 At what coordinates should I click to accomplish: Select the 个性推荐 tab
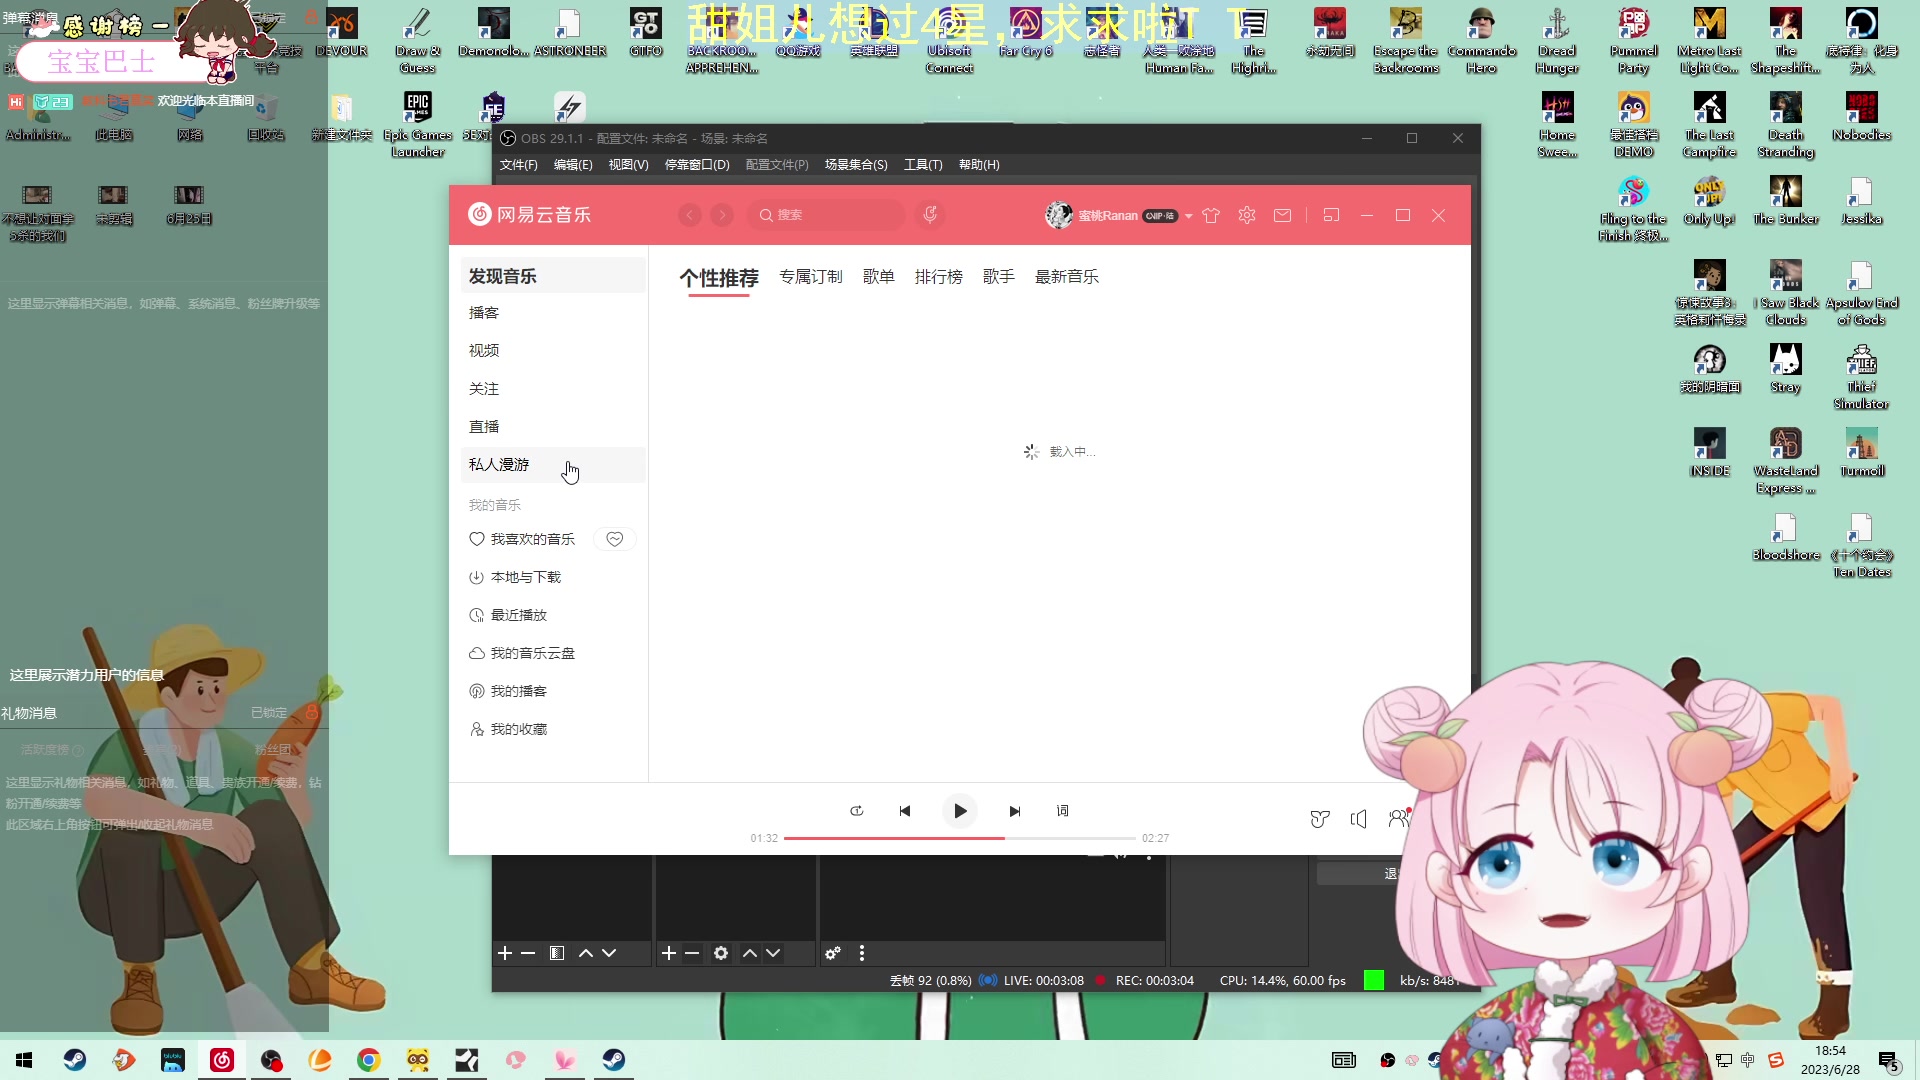(719, 278)
